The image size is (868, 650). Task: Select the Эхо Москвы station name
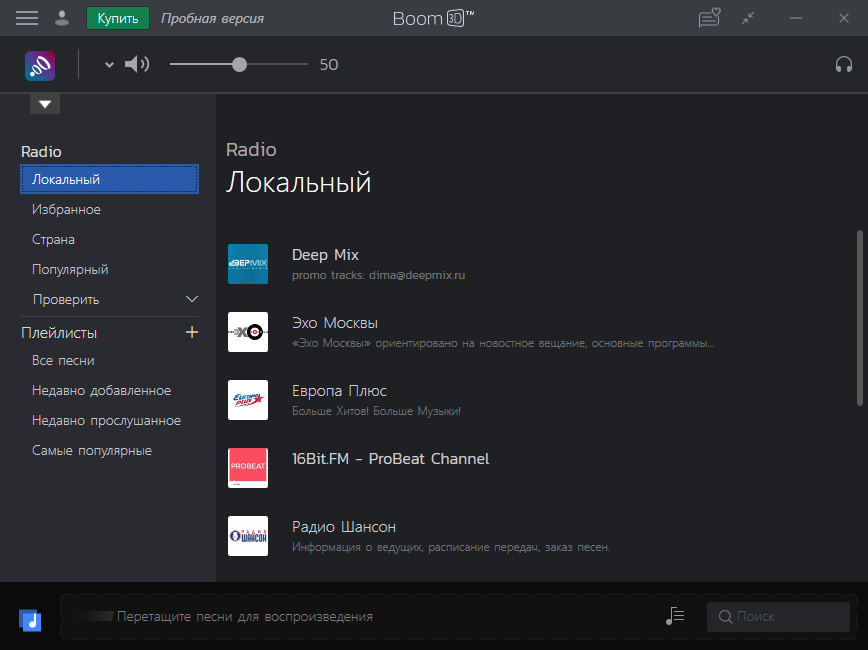click(x=335, y=323)
